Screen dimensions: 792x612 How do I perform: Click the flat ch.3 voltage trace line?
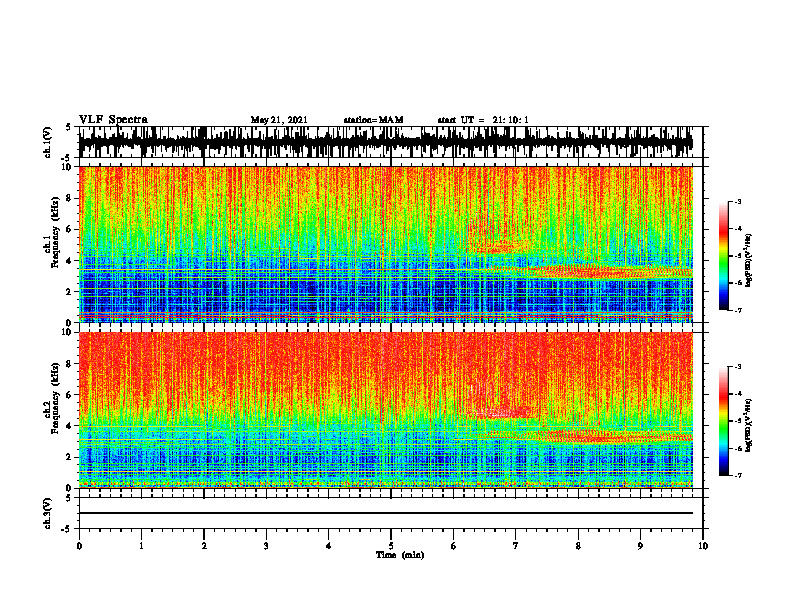click(385, 513)
